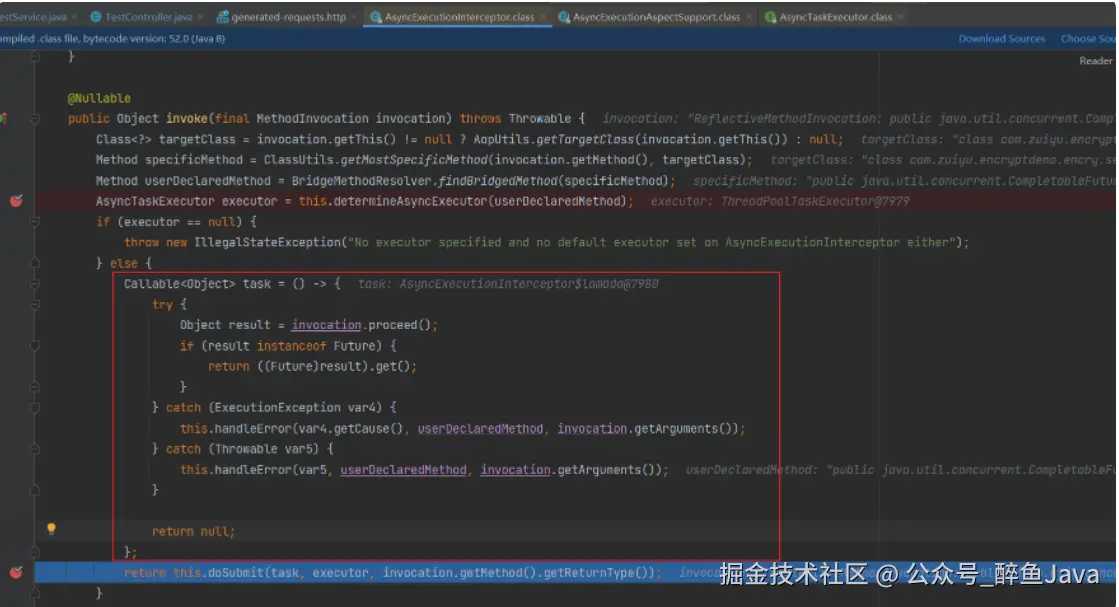Toggle the Reader mode label
Viewport: 1119px width, 607px height.
tap(1095, 61)
